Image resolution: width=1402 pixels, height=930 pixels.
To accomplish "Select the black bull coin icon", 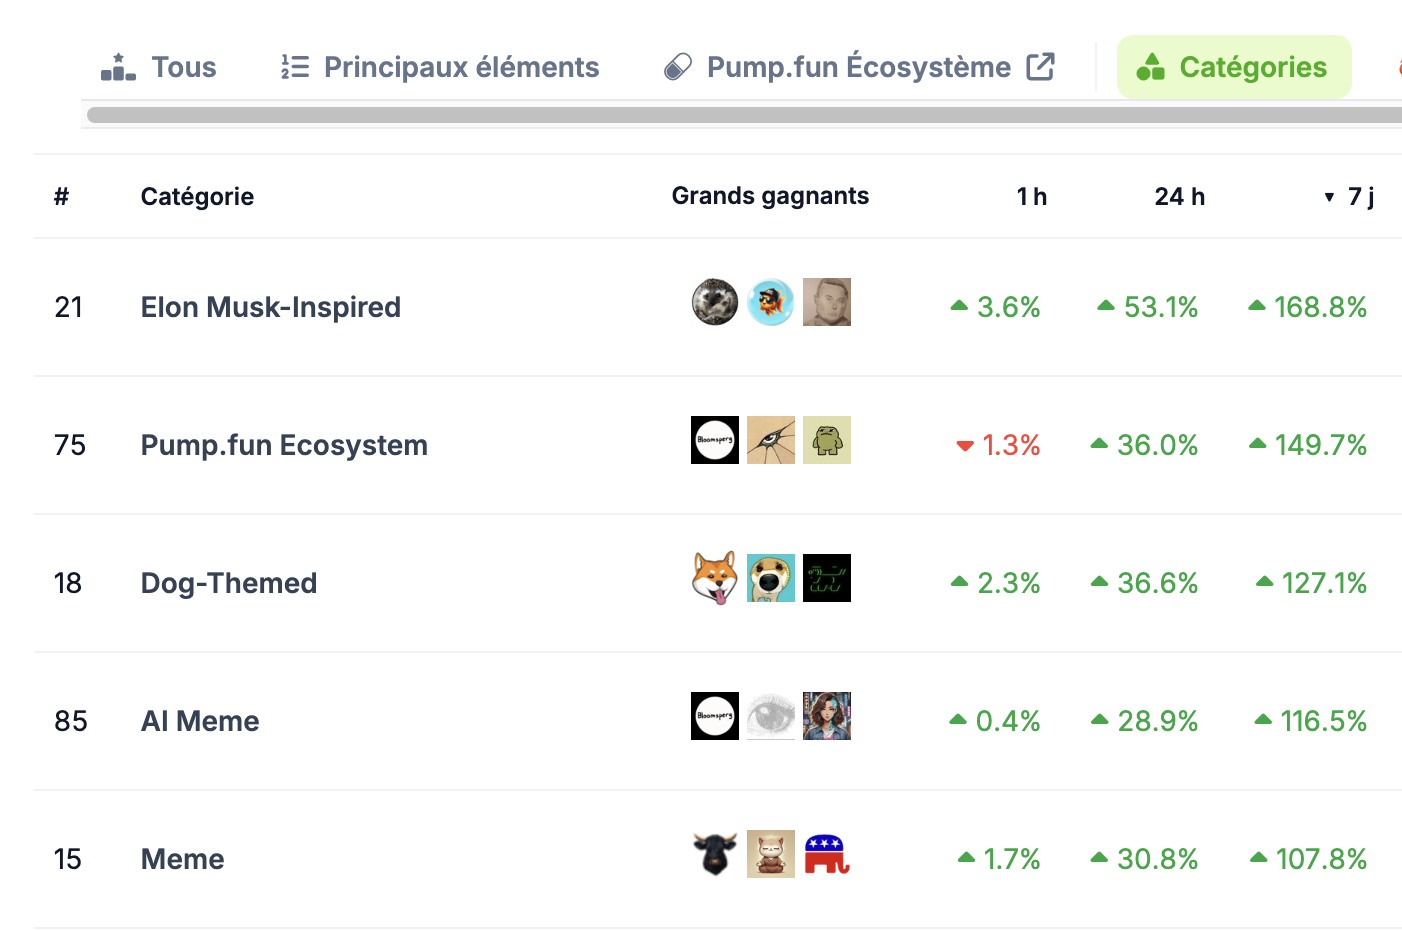I will click(715, 855).
